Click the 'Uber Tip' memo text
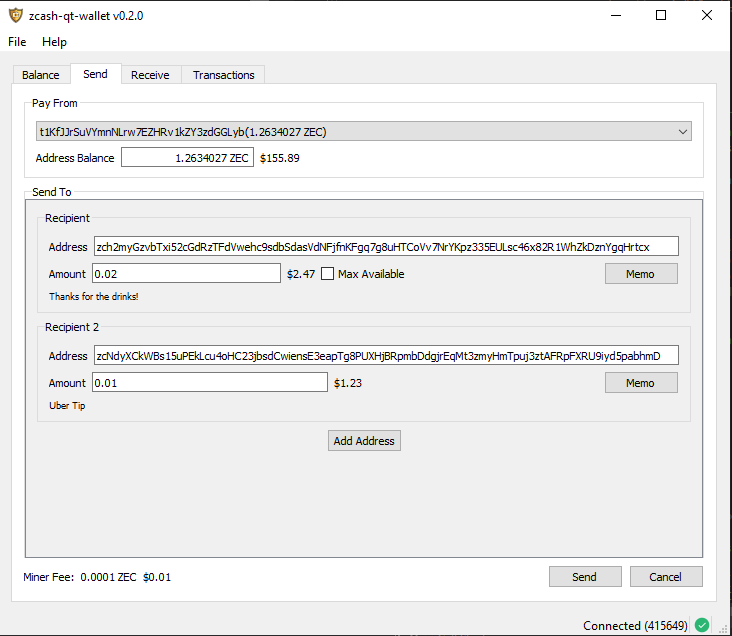732x636 pixels. pos(67,405)
